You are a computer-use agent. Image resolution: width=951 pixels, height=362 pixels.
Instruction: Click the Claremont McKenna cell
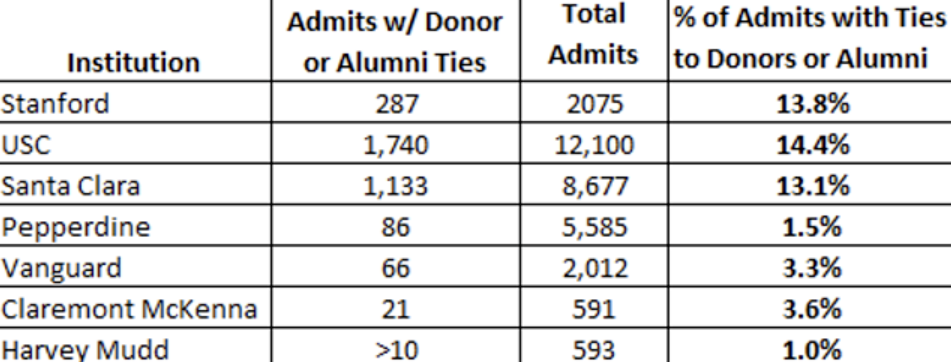tap(135, 309)
